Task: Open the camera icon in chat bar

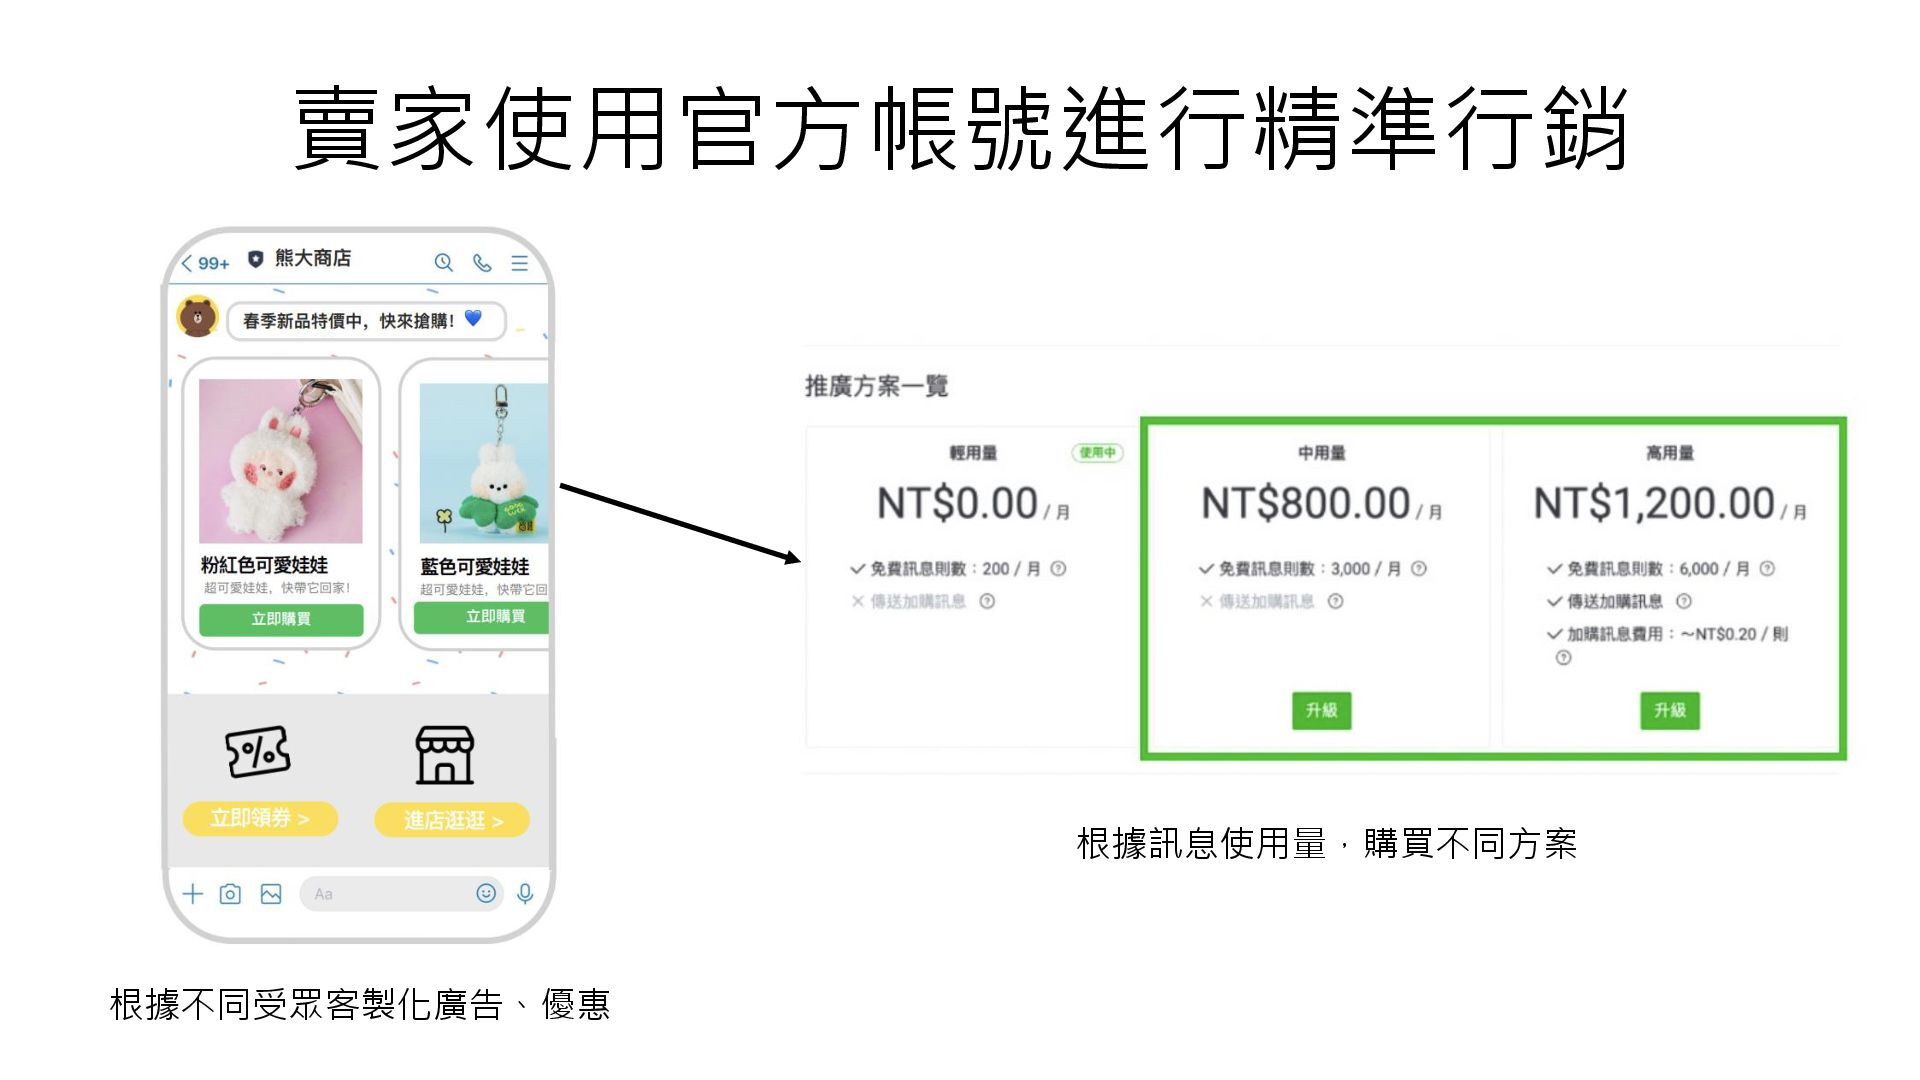Action: [230, 893]
